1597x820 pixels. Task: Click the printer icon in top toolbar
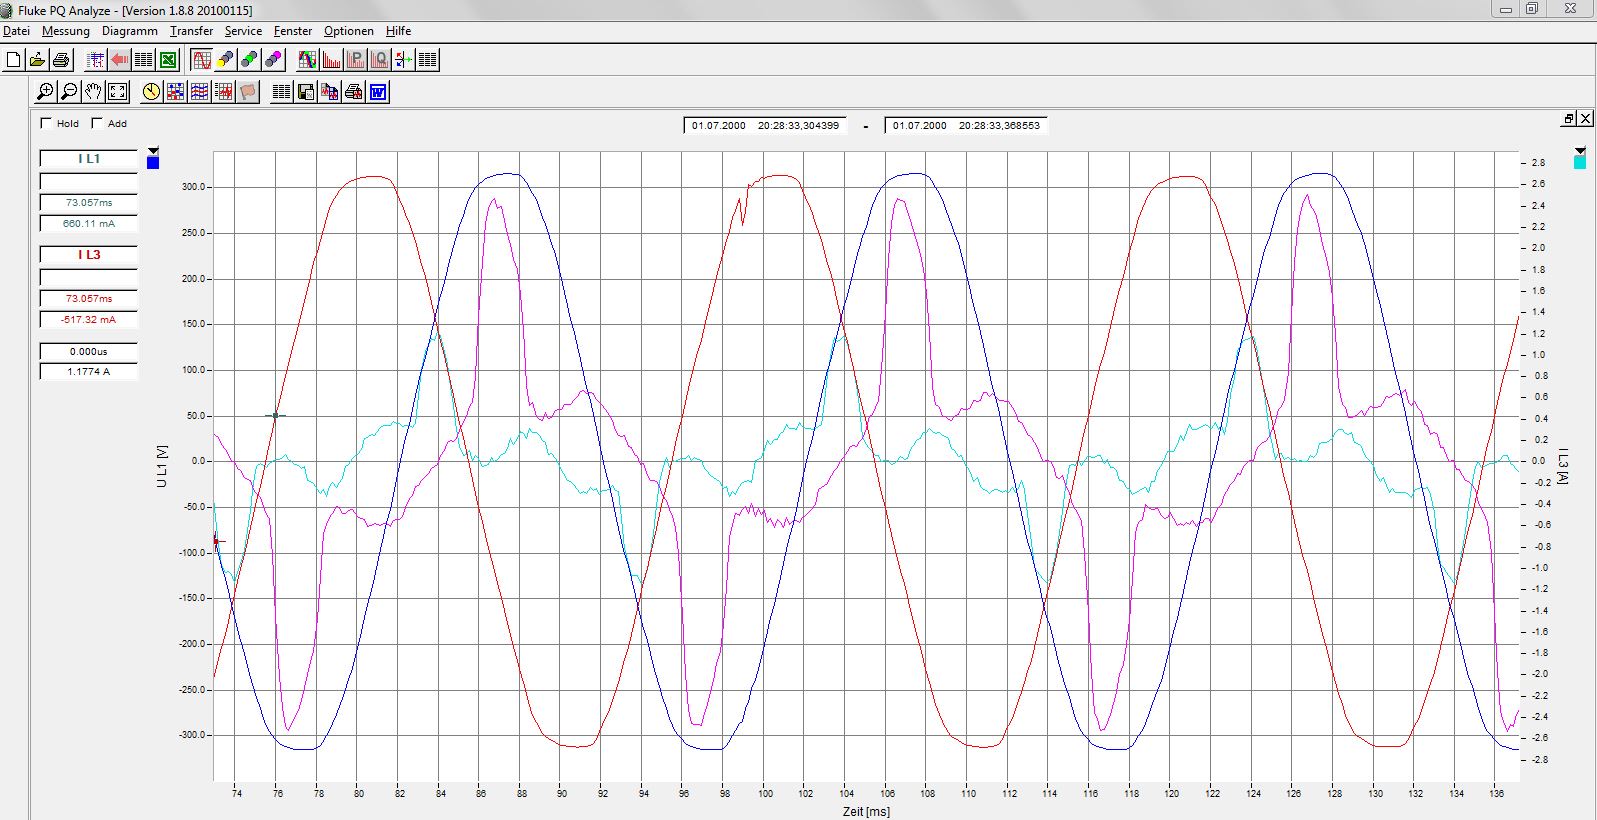[x=61, y=60]
